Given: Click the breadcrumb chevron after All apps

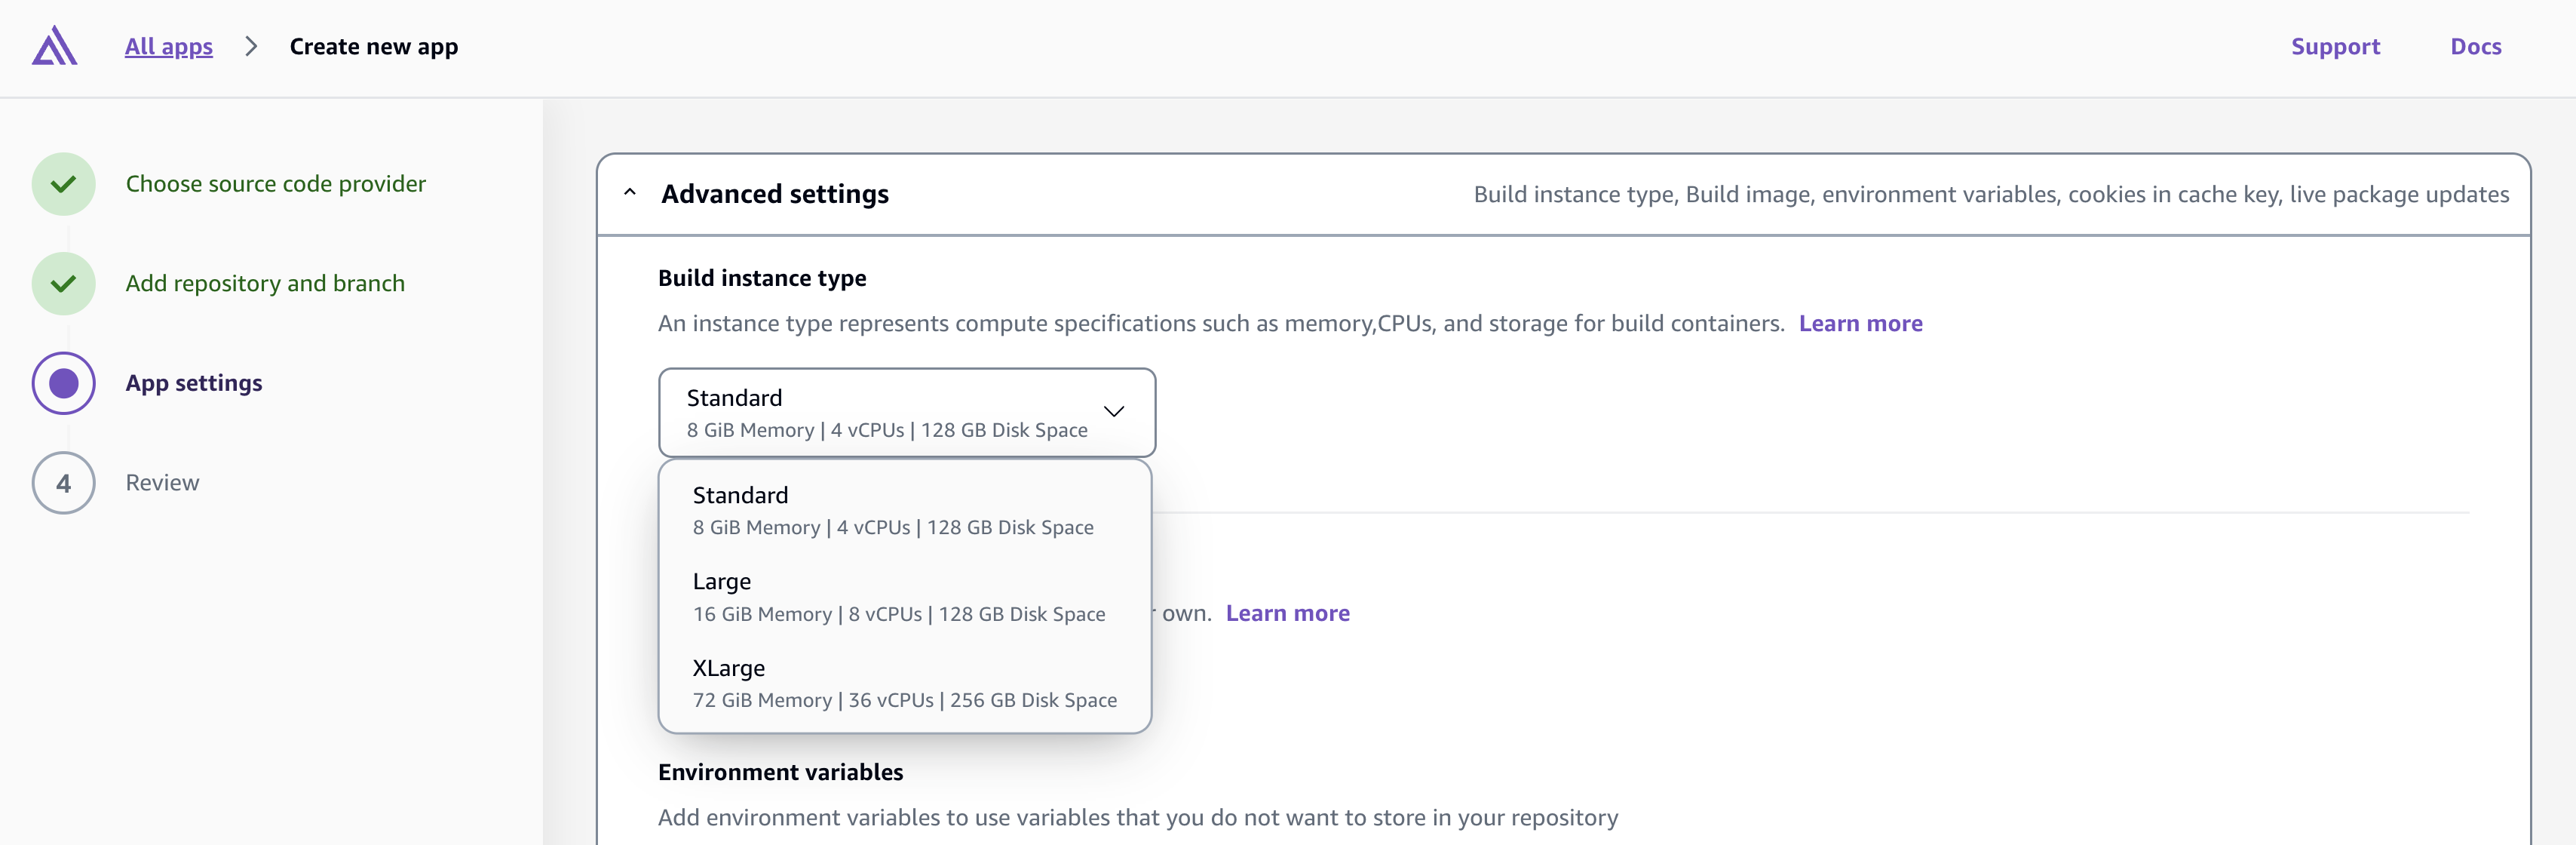Looking at the screenshot, I should pyautogui.click(x=252, y=46).
